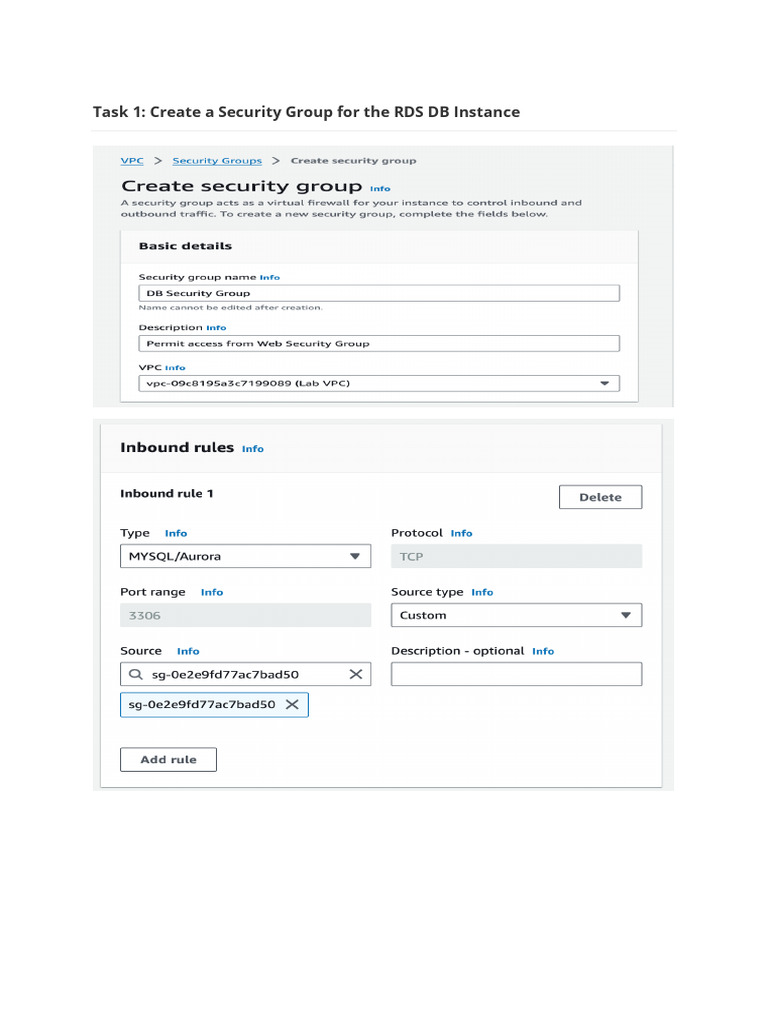Open Info next to Create security group
Screen dimensions: 768x1024
point(380,188)
